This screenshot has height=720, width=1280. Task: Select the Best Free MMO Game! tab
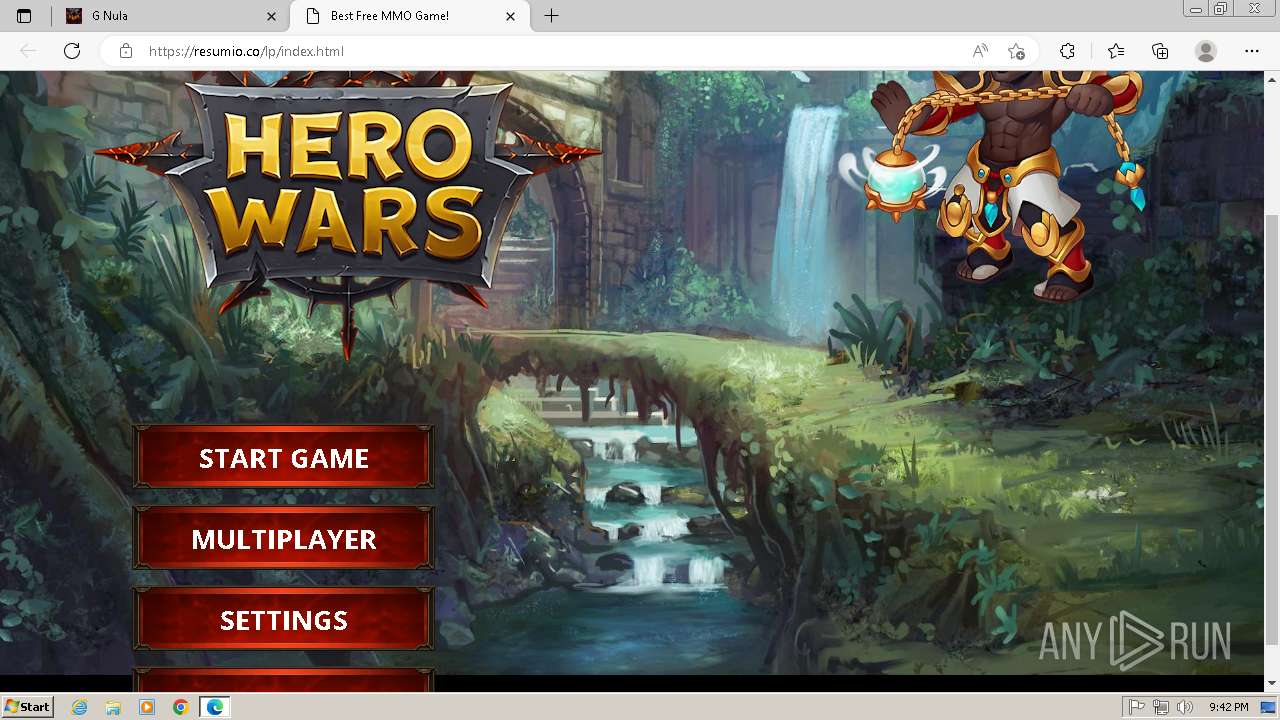[410, 16]
